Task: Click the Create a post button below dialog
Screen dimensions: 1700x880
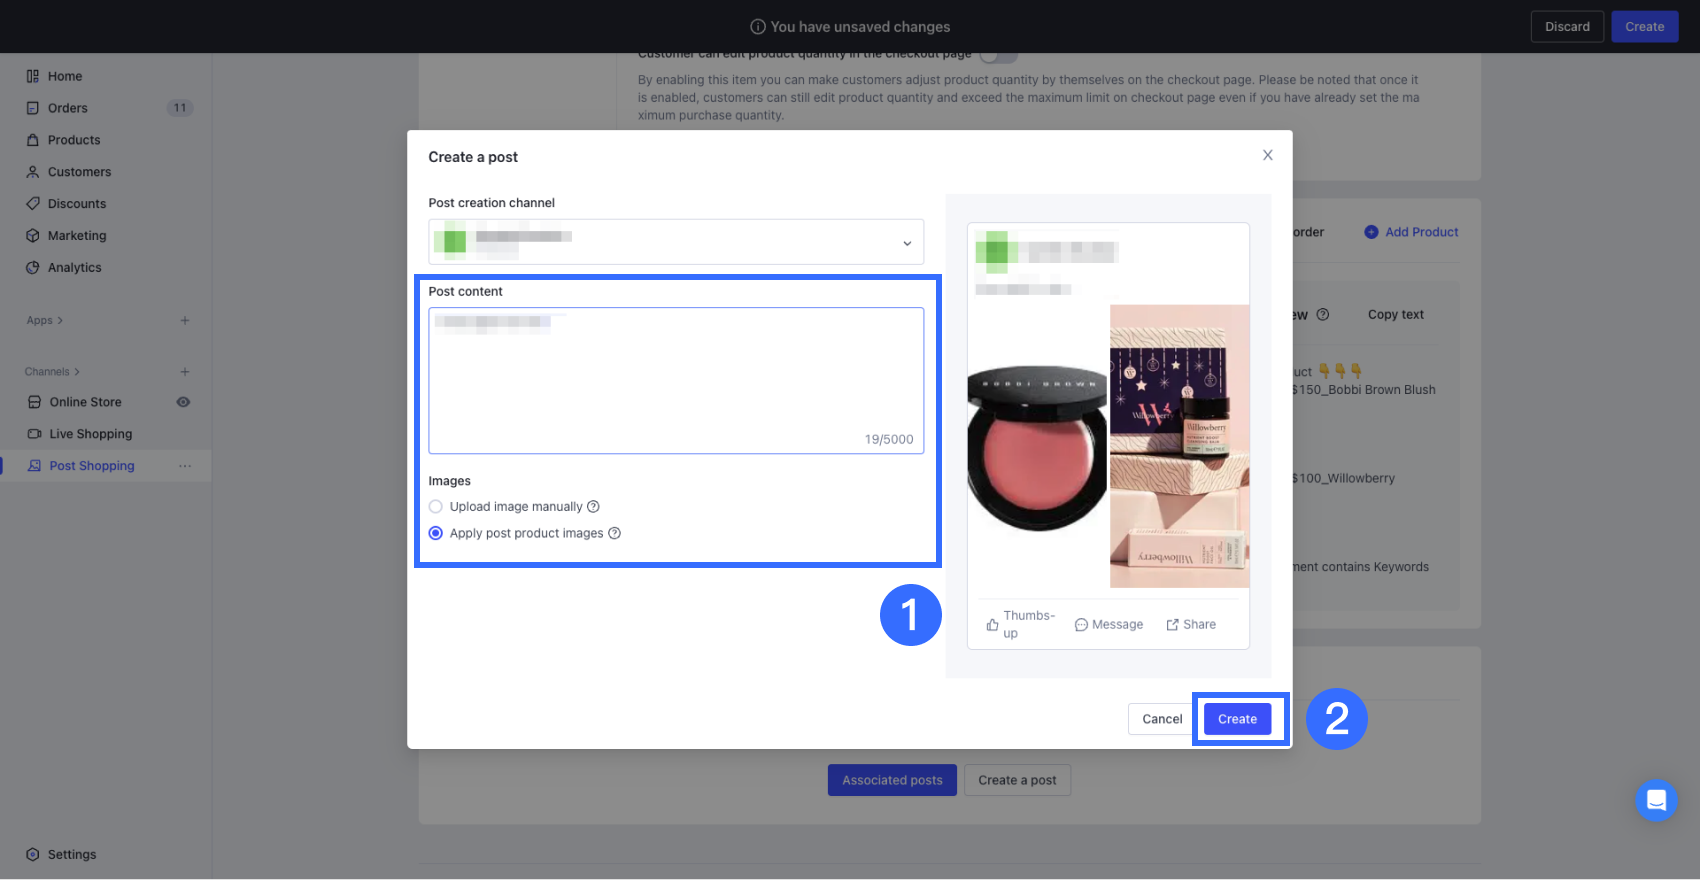Action: click(x=1017, y=780)
